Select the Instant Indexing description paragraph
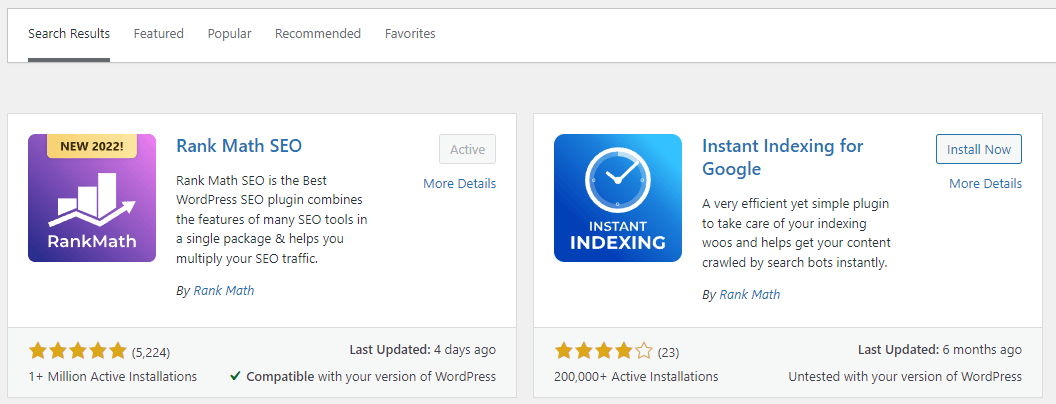Image resolution: width=1056 pixels, height=404 pixels. coord(797,233)
